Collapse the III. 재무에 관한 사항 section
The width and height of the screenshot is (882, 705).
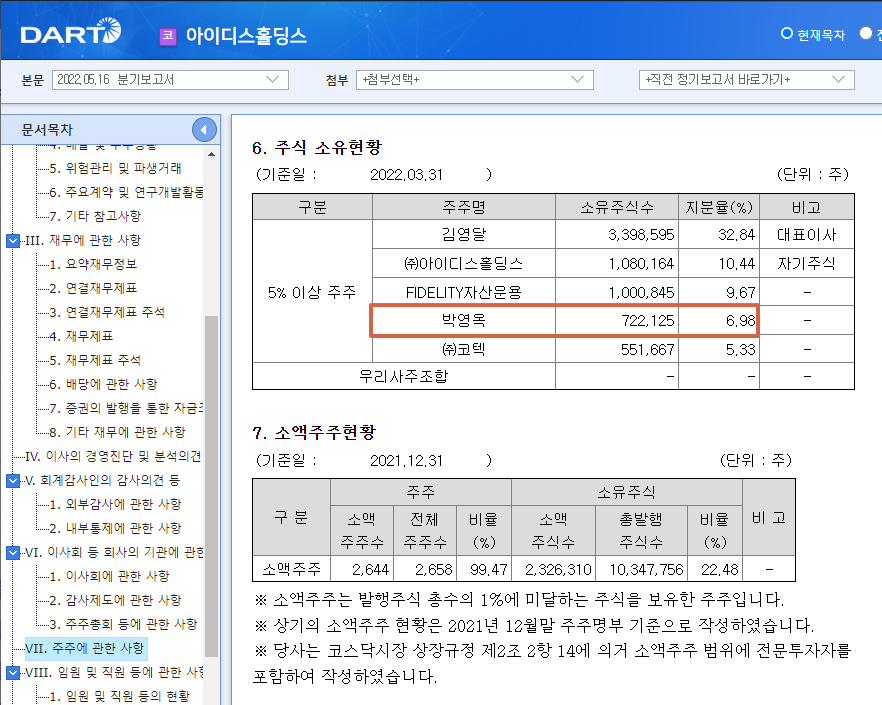point(14,240)
